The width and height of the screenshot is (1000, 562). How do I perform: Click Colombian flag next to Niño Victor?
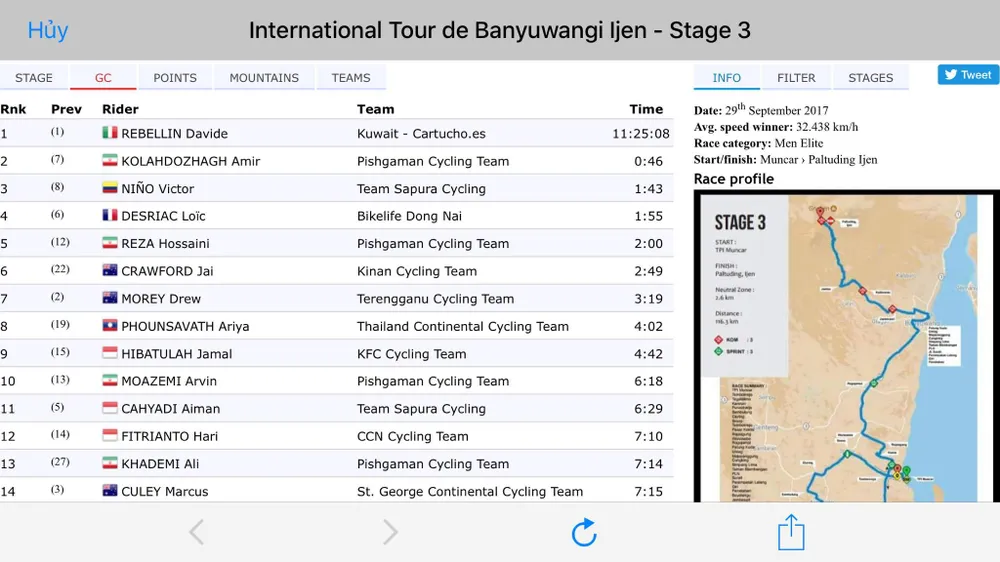(110, 188)
